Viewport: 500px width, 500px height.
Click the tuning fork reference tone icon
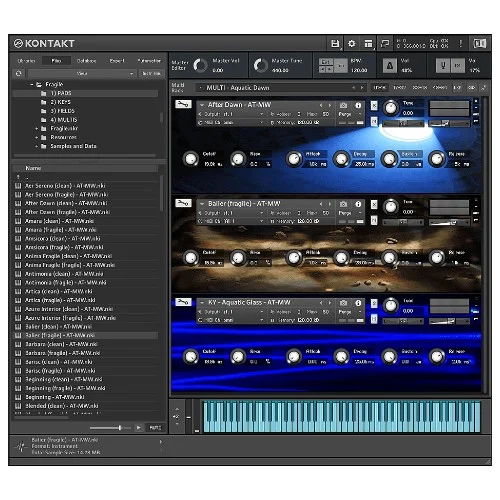[443, 66]
